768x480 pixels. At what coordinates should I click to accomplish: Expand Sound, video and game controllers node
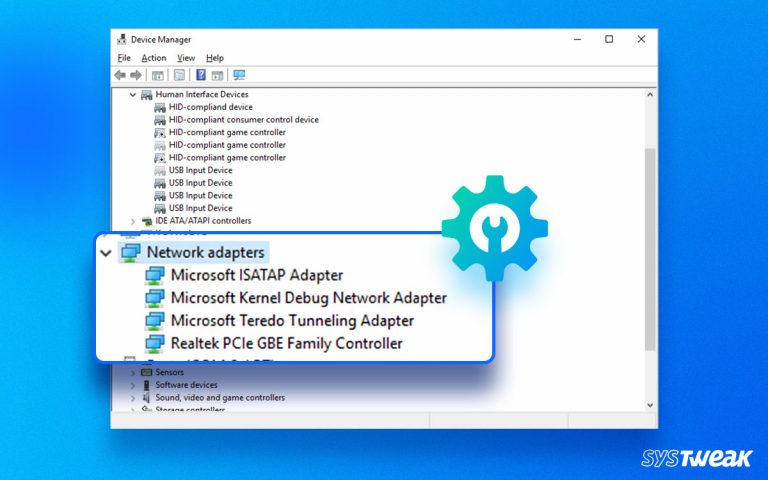coord(133,398)
